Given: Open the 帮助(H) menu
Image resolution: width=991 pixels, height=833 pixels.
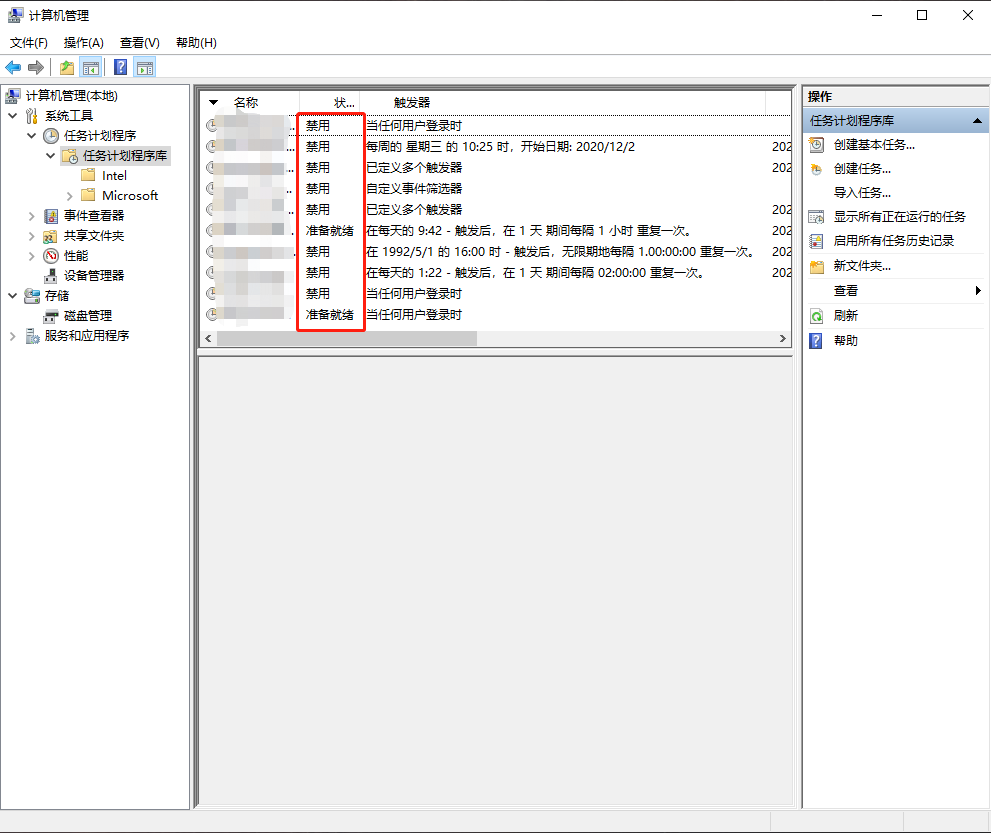Looking at the screenshot, I should pyautogui.click(x=196, y=42).
